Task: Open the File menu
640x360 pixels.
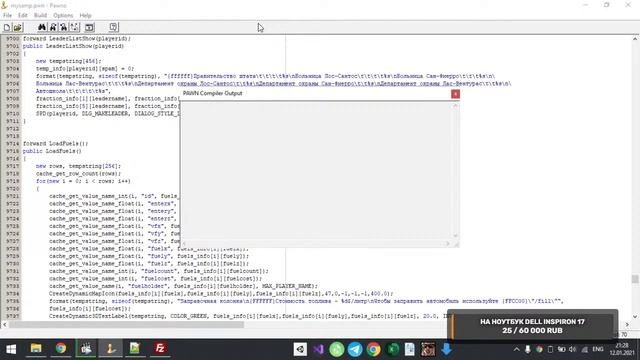Action: 7,15
